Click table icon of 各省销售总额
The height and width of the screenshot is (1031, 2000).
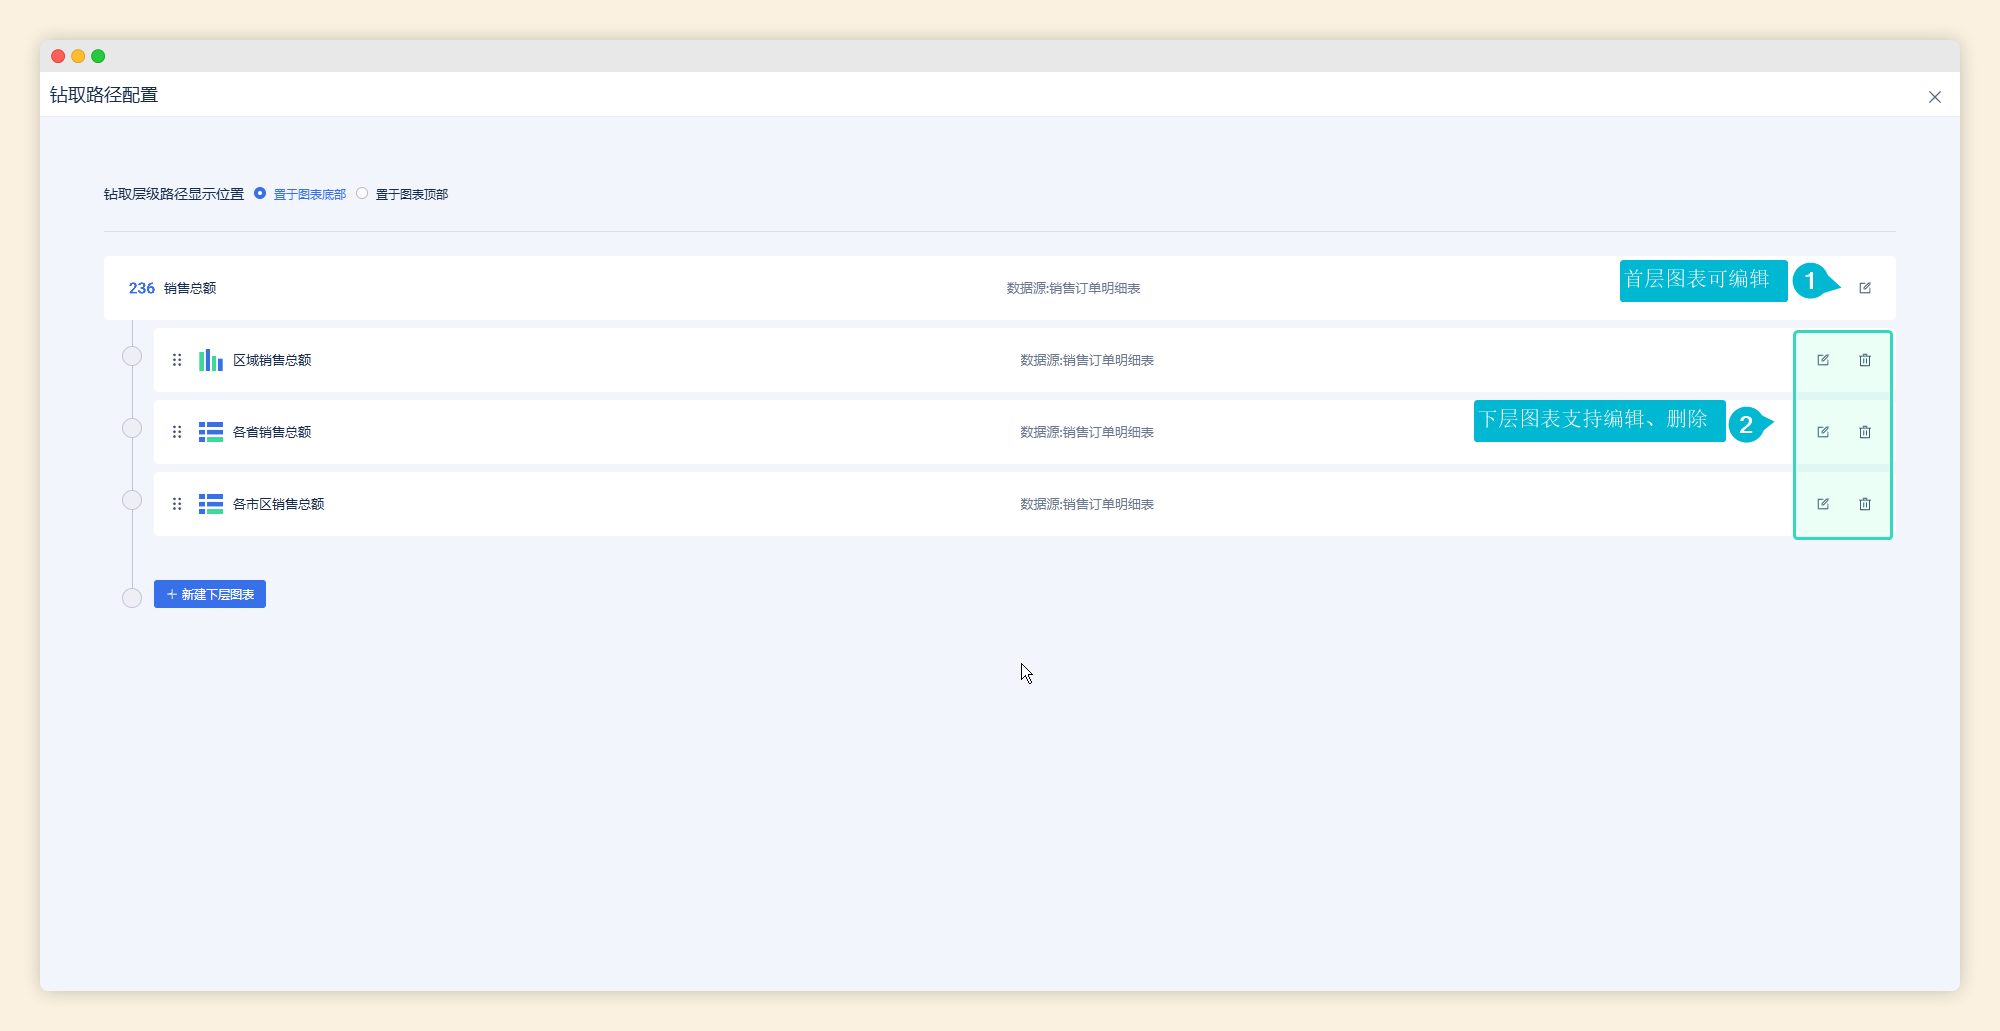point(211,432)
